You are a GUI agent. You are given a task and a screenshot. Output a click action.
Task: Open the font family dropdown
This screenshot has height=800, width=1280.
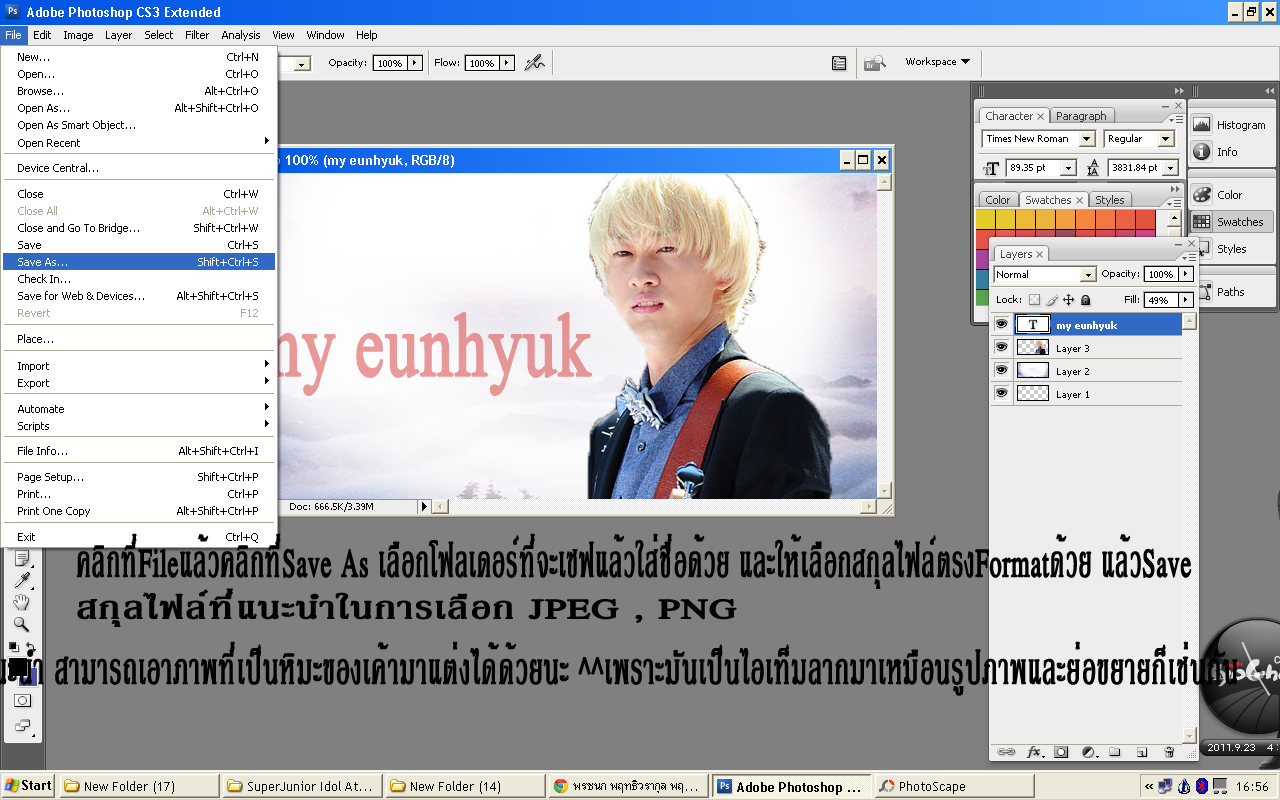[1086, 139]
